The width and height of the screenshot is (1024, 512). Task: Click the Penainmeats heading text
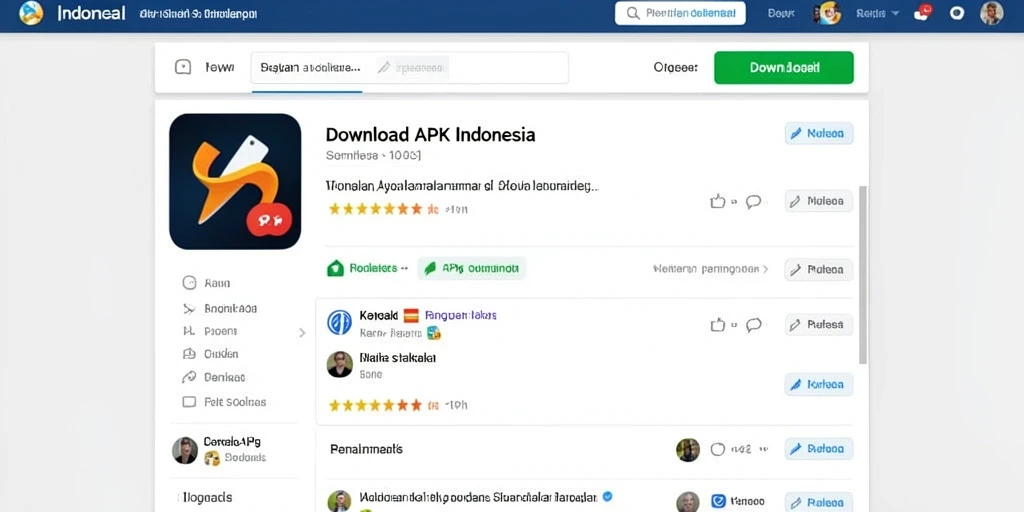pyautogui.click(x=366, y=449)
